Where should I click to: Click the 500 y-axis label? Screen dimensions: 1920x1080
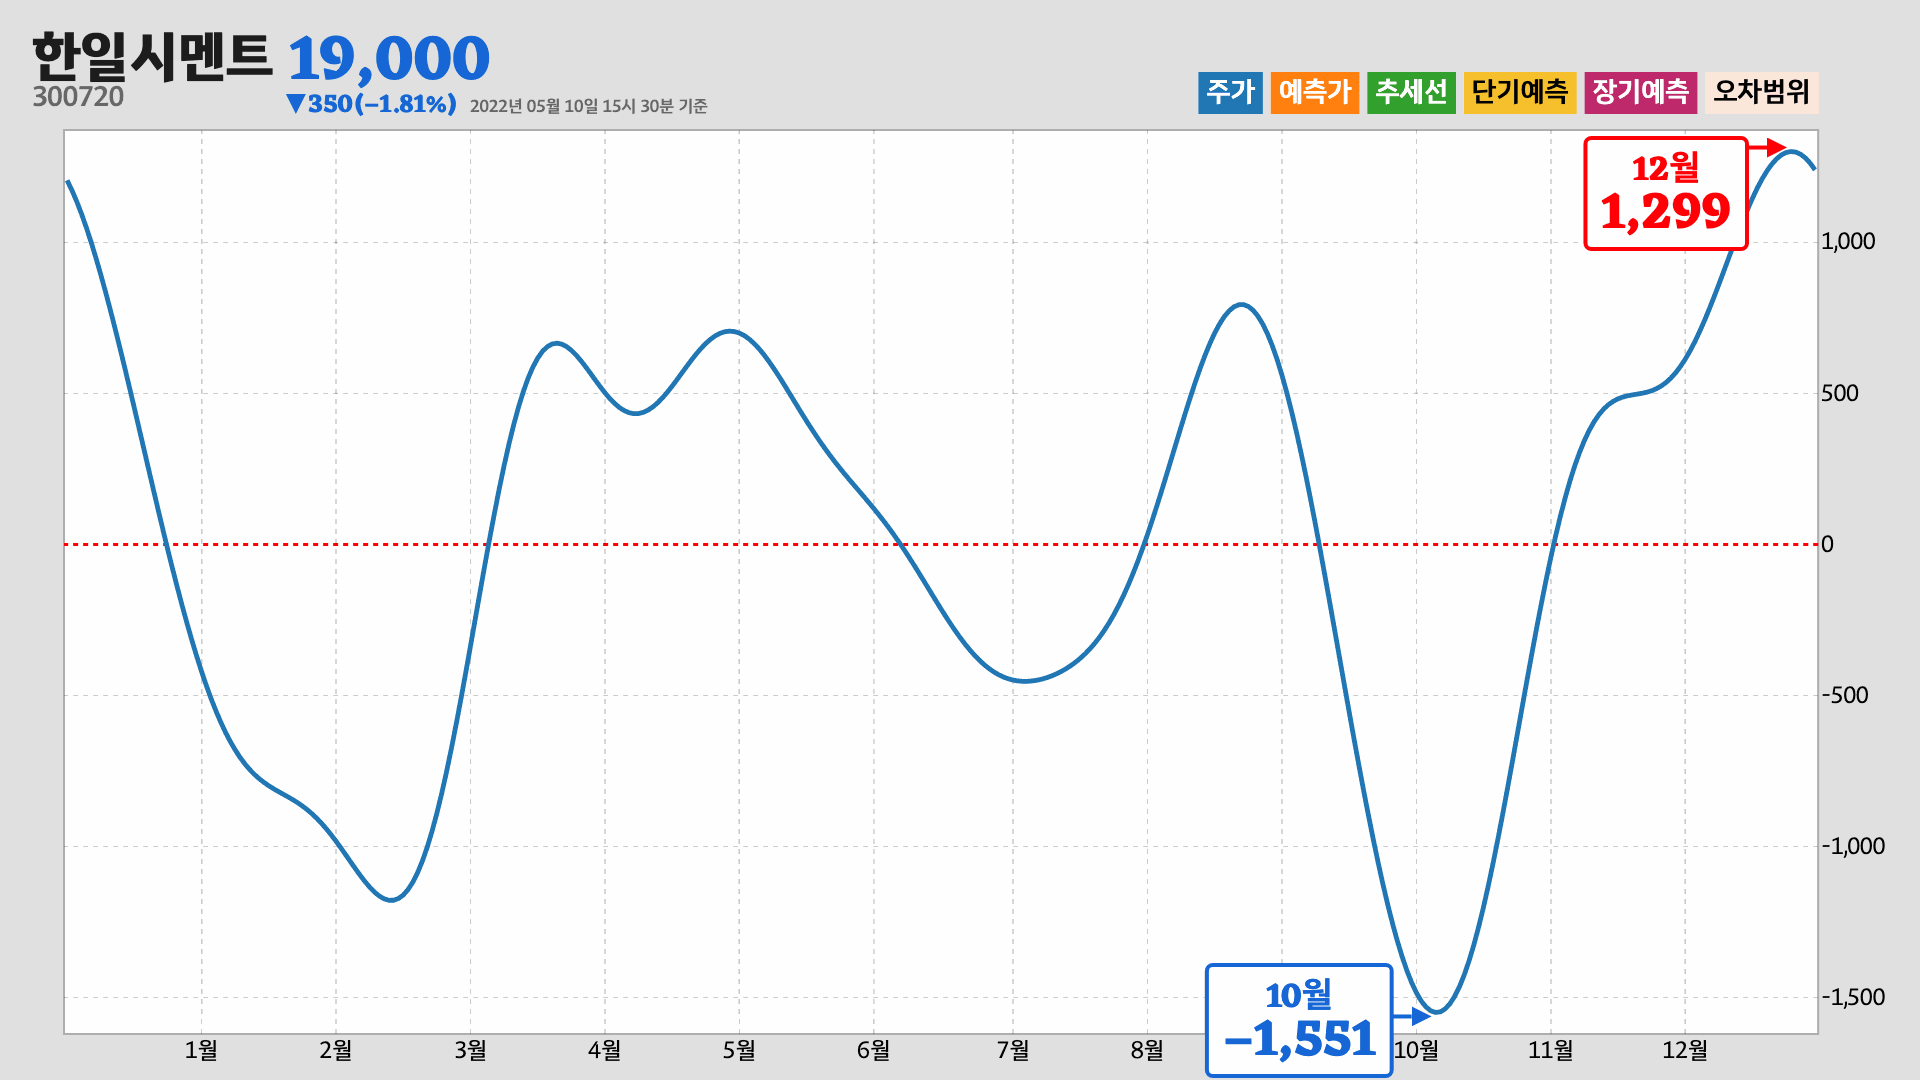[x=1840, y=393]
